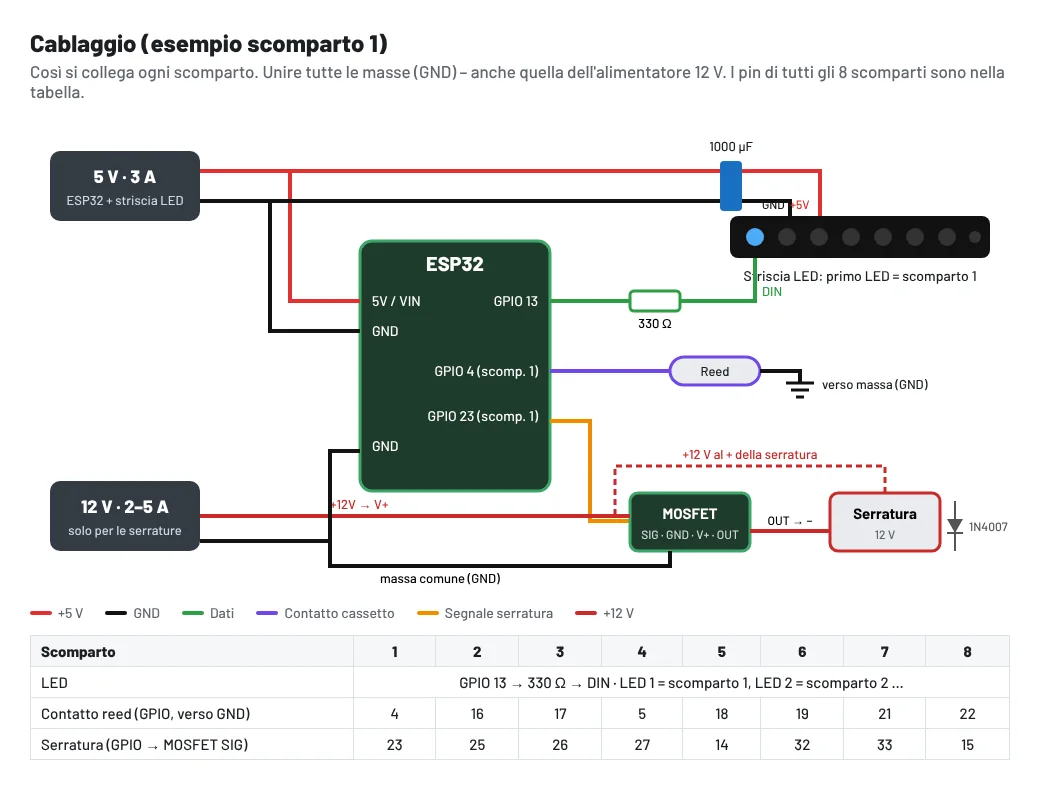Click the "GPIO 13" pin label
The height and width of the screenshot is (788, 1040).
515,301
